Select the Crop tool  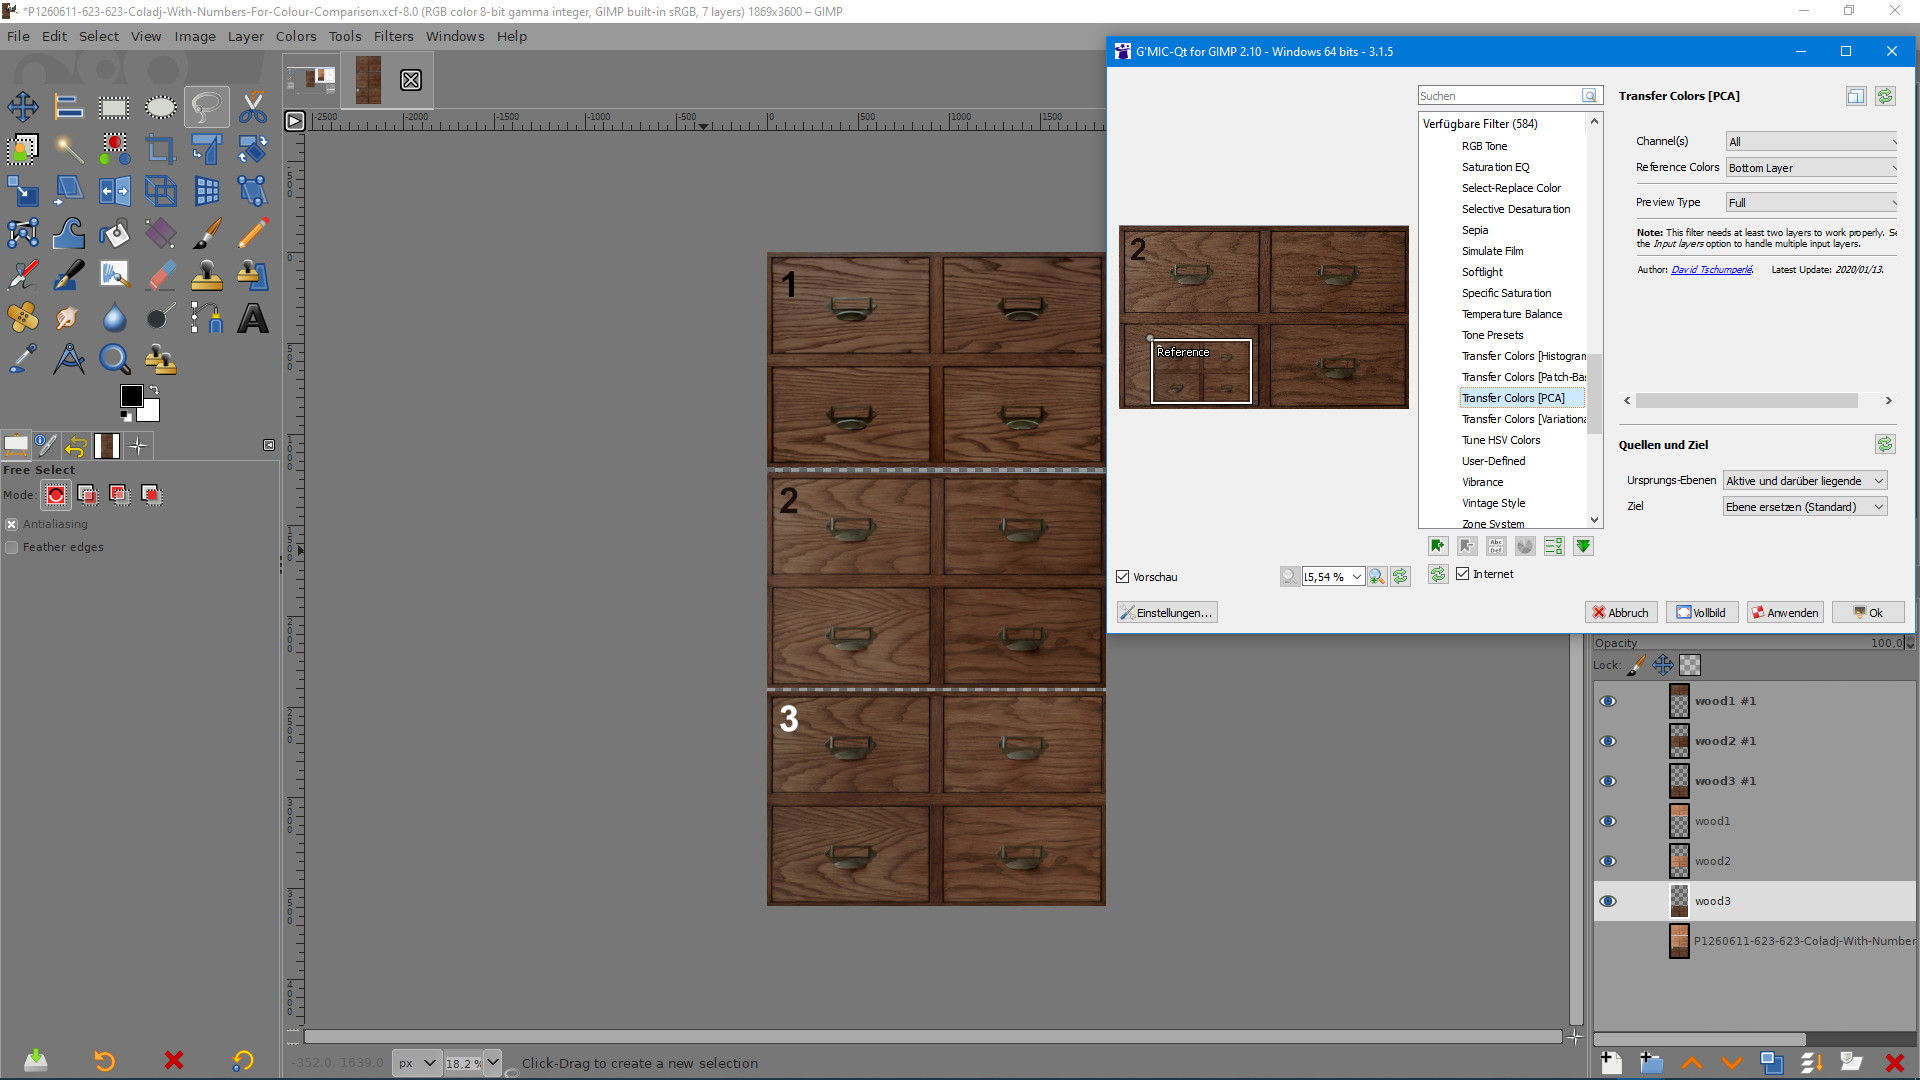pos(160,149)
